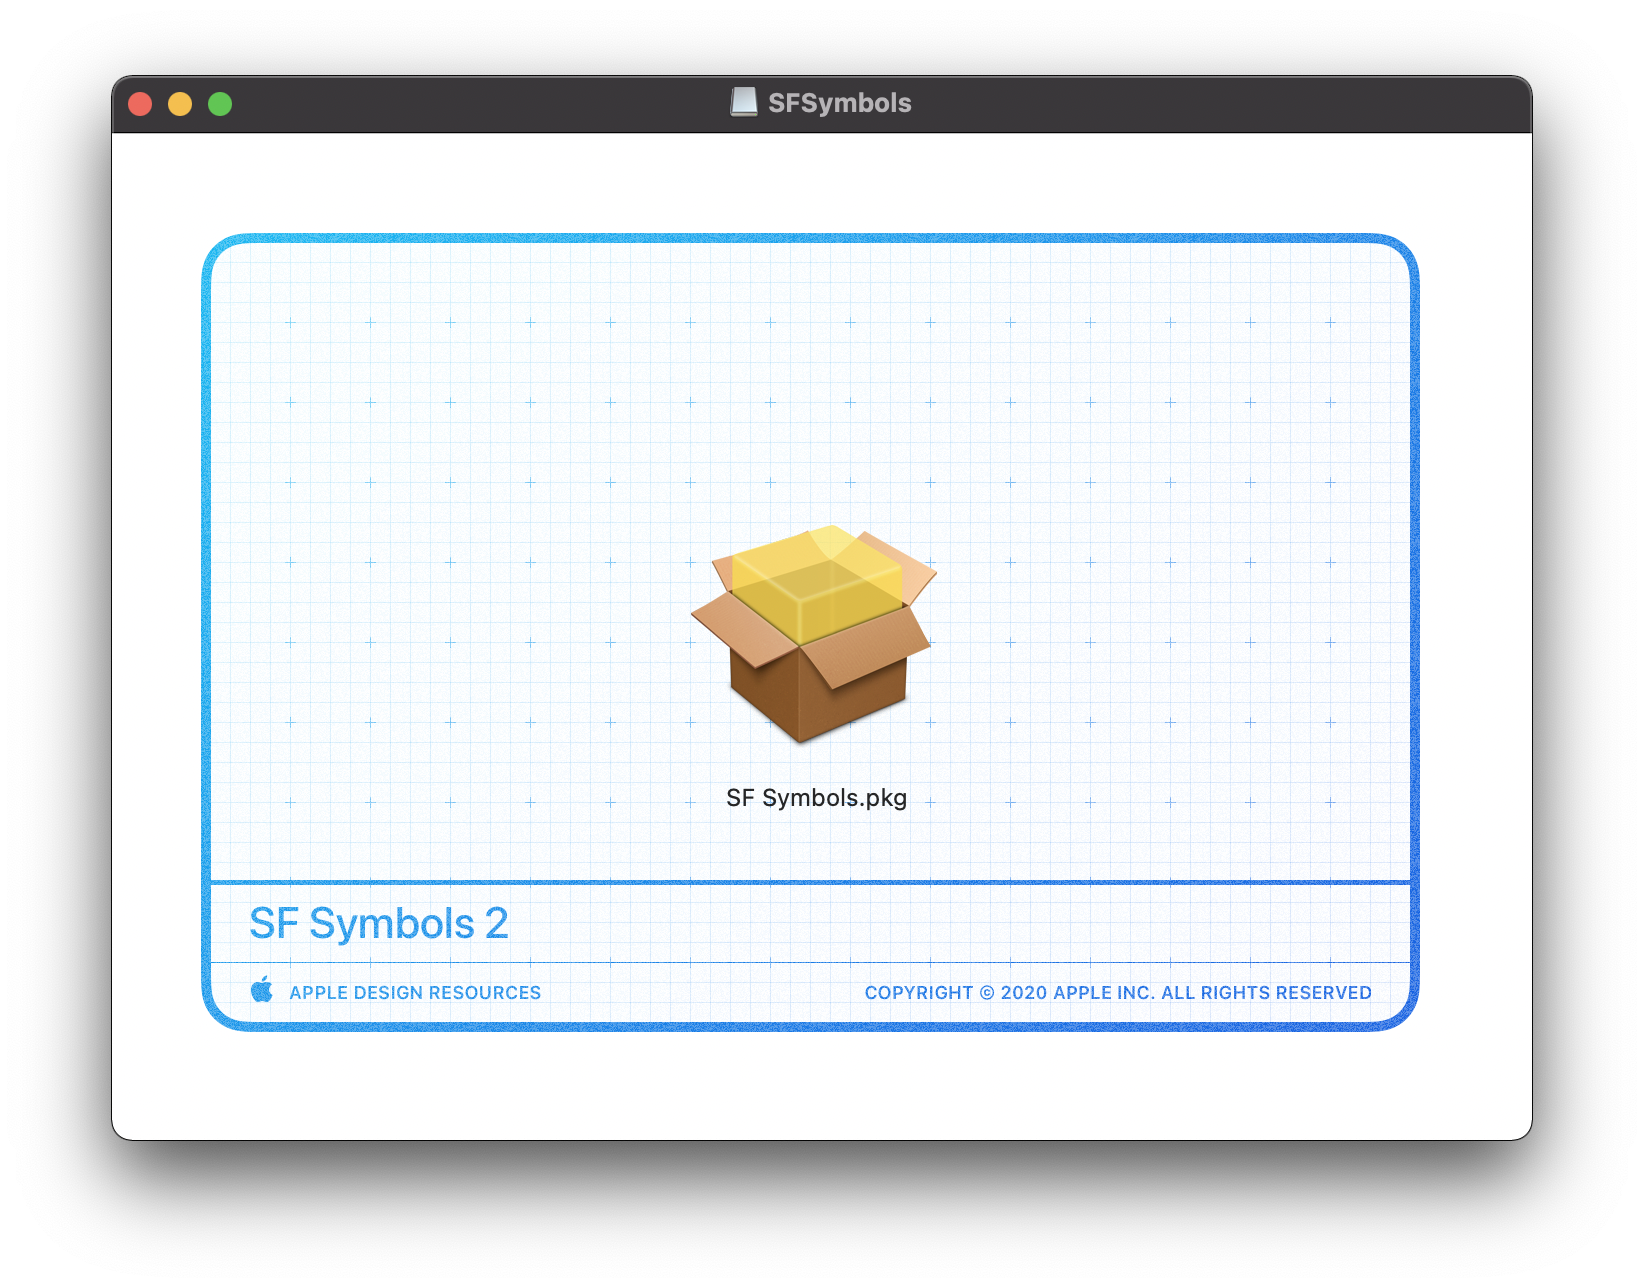Click the Apple logo beside Design Resources
Image resolution: width=1644 pixels, height=1288 pixels.
(x=262, y=990)
